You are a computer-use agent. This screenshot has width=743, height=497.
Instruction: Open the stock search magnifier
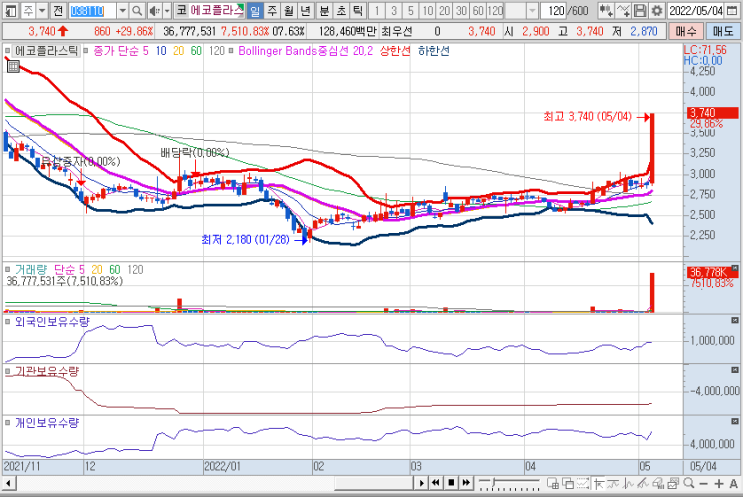[x=137, y=10]
